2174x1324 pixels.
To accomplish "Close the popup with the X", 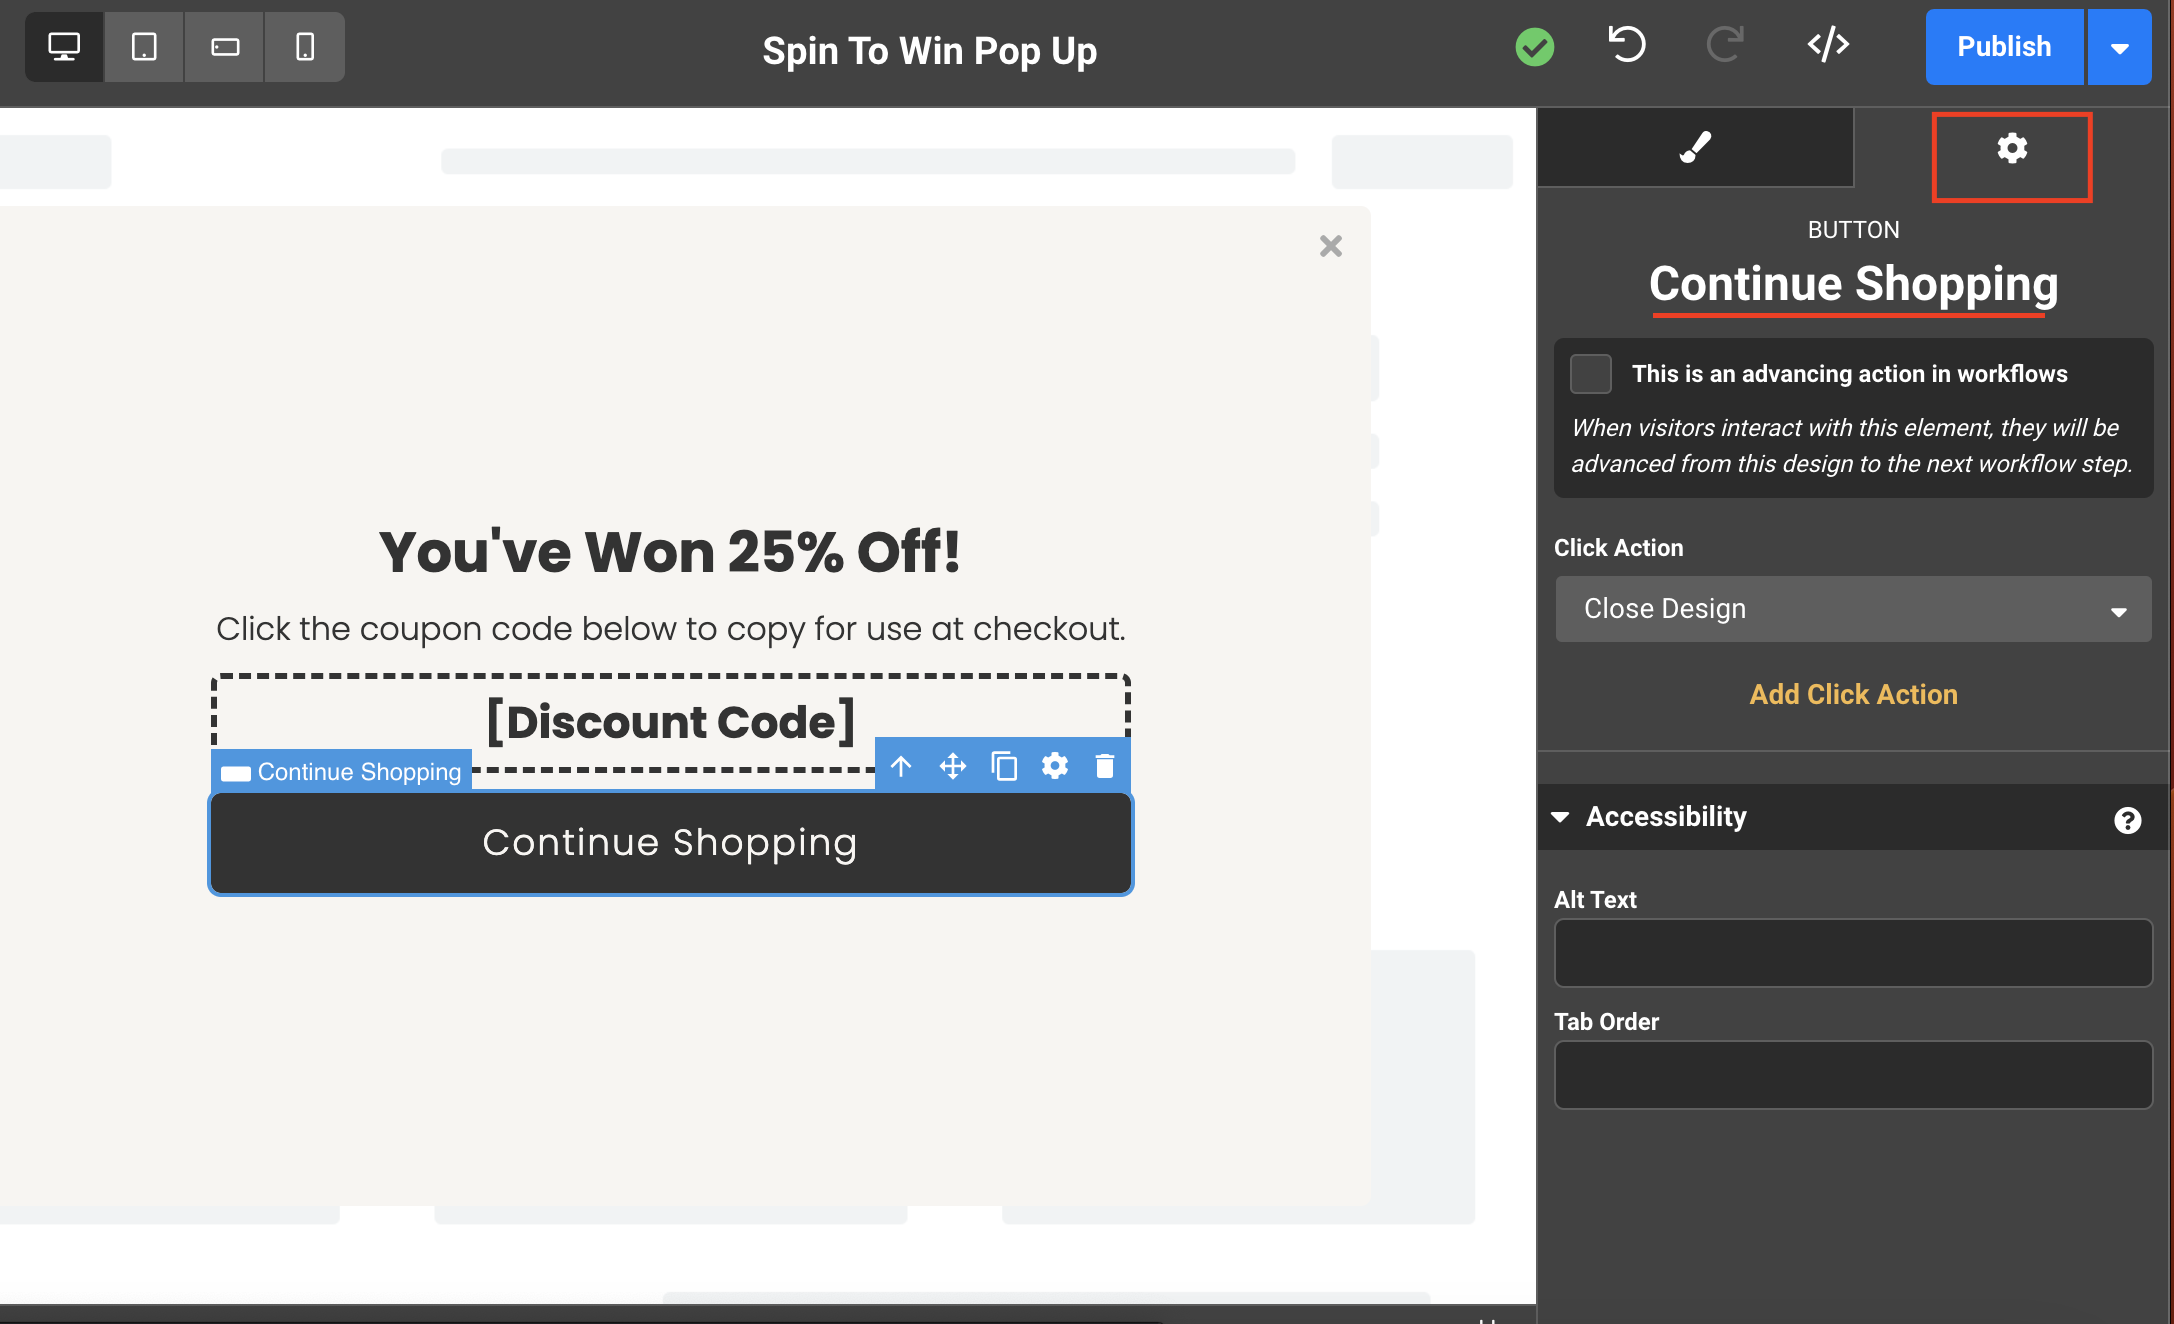I will tap(1330, 246).
